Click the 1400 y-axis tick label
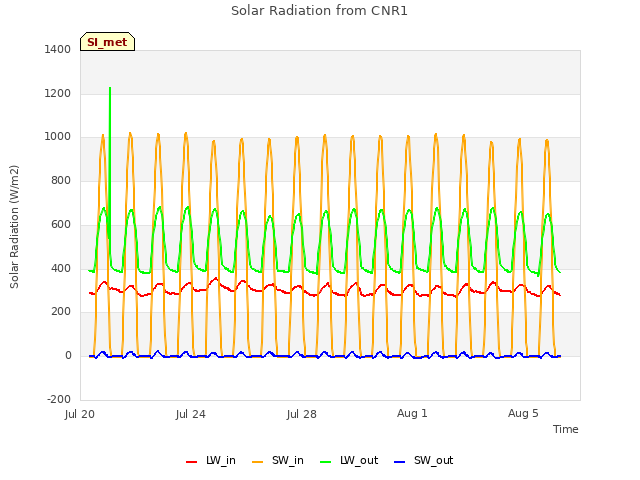The height and width of the screenshot is (480, 640). pyautogui.click(x=58, y=49)
